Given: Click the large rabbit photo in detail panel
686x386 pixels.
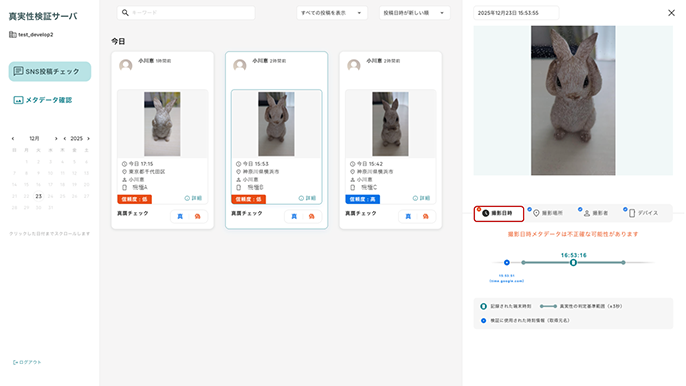Looking at the screenshot, I should (573, 100).
